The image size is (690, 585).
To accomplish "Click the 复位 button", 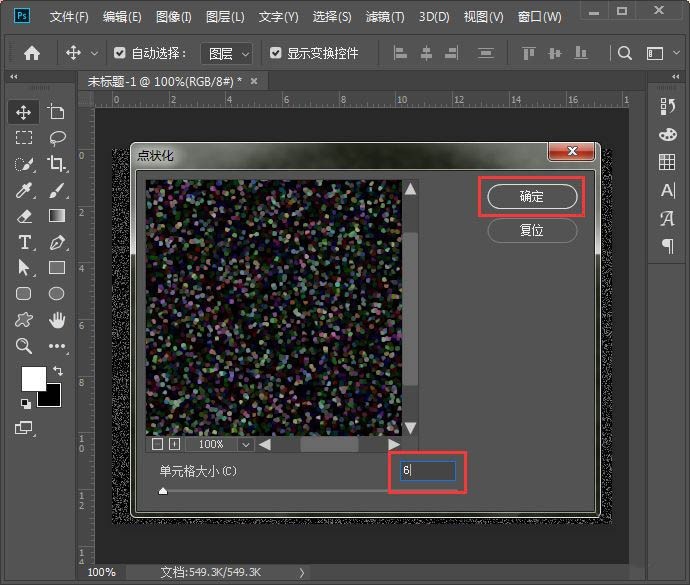I will [532, 230].
